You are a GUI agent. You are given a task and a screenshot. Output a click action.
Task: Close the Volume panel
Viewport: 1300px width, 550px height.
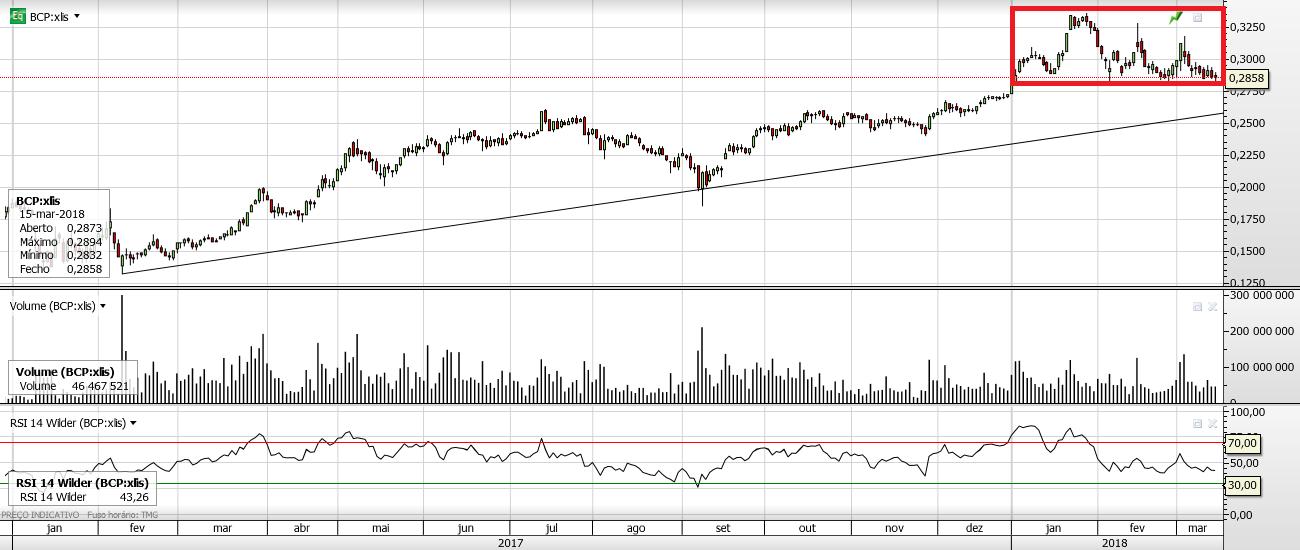[1212, 306]
